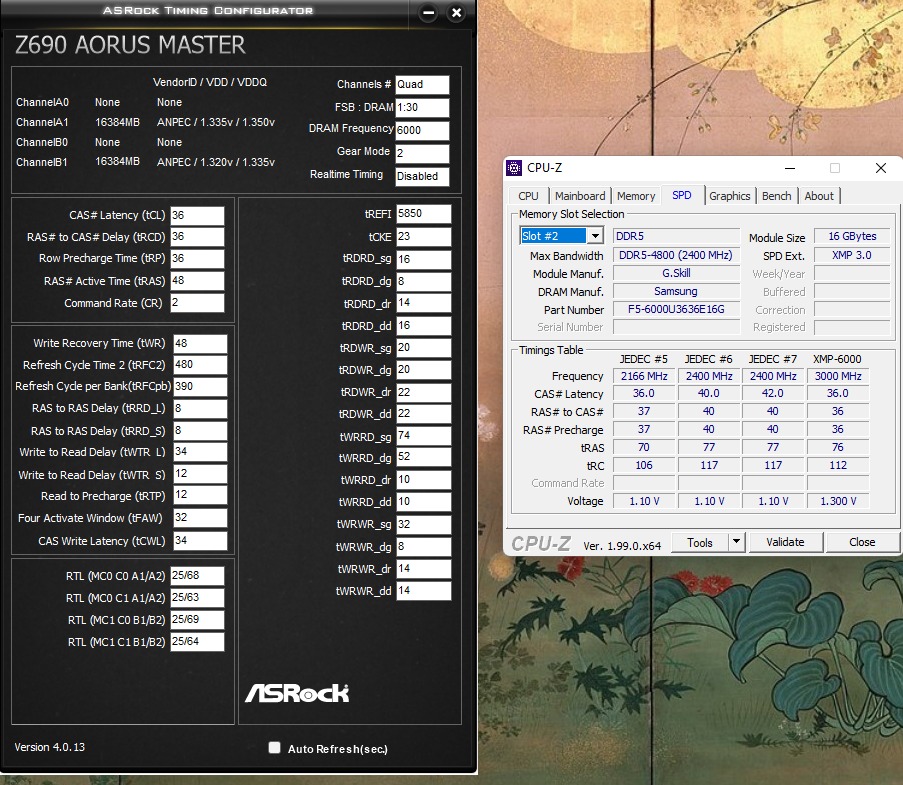
Task: Click the Read to Precharge (tRTP) field
Action: coord(200,495)
